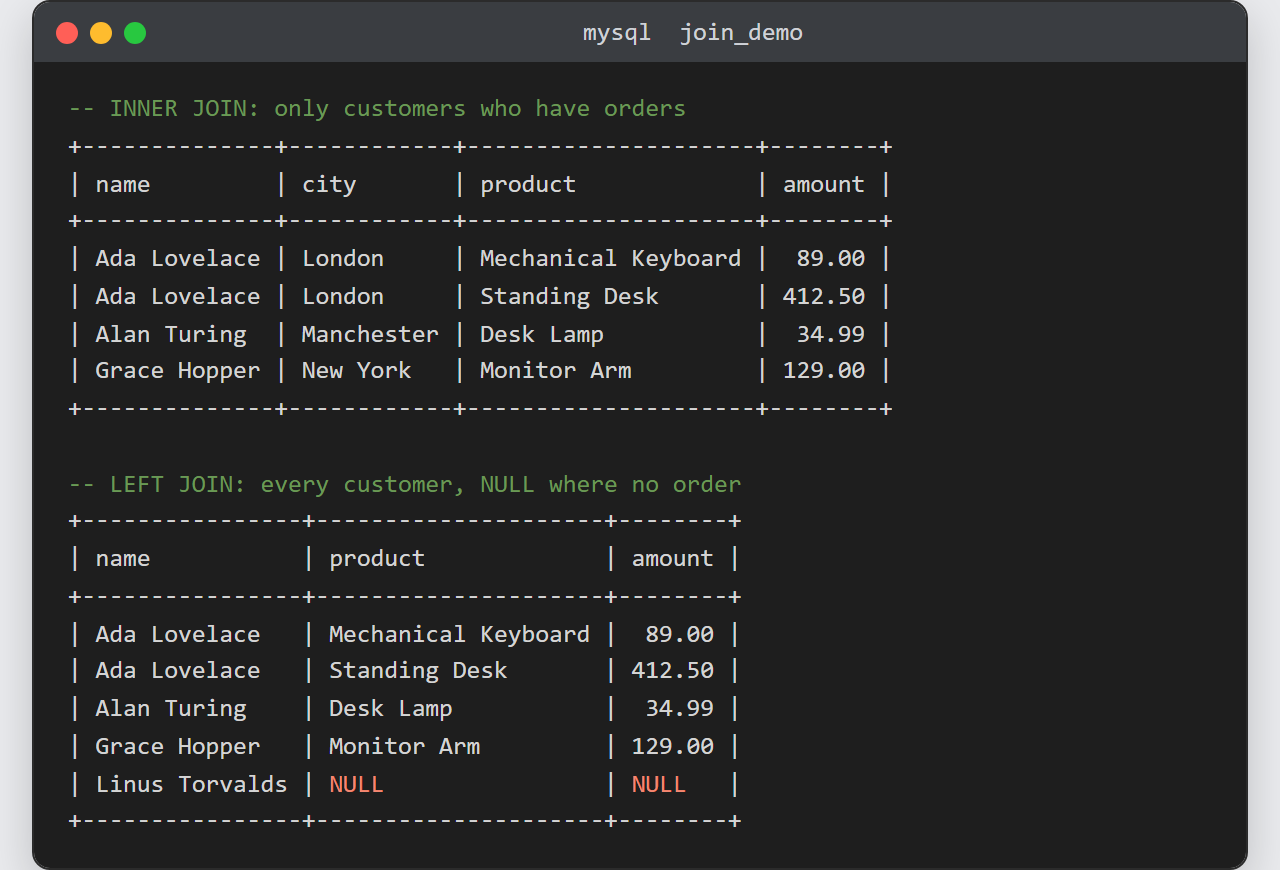Screen dimensions: 1280x870
Task: Click the red NULL in the amount column
Action: (659, 784)
